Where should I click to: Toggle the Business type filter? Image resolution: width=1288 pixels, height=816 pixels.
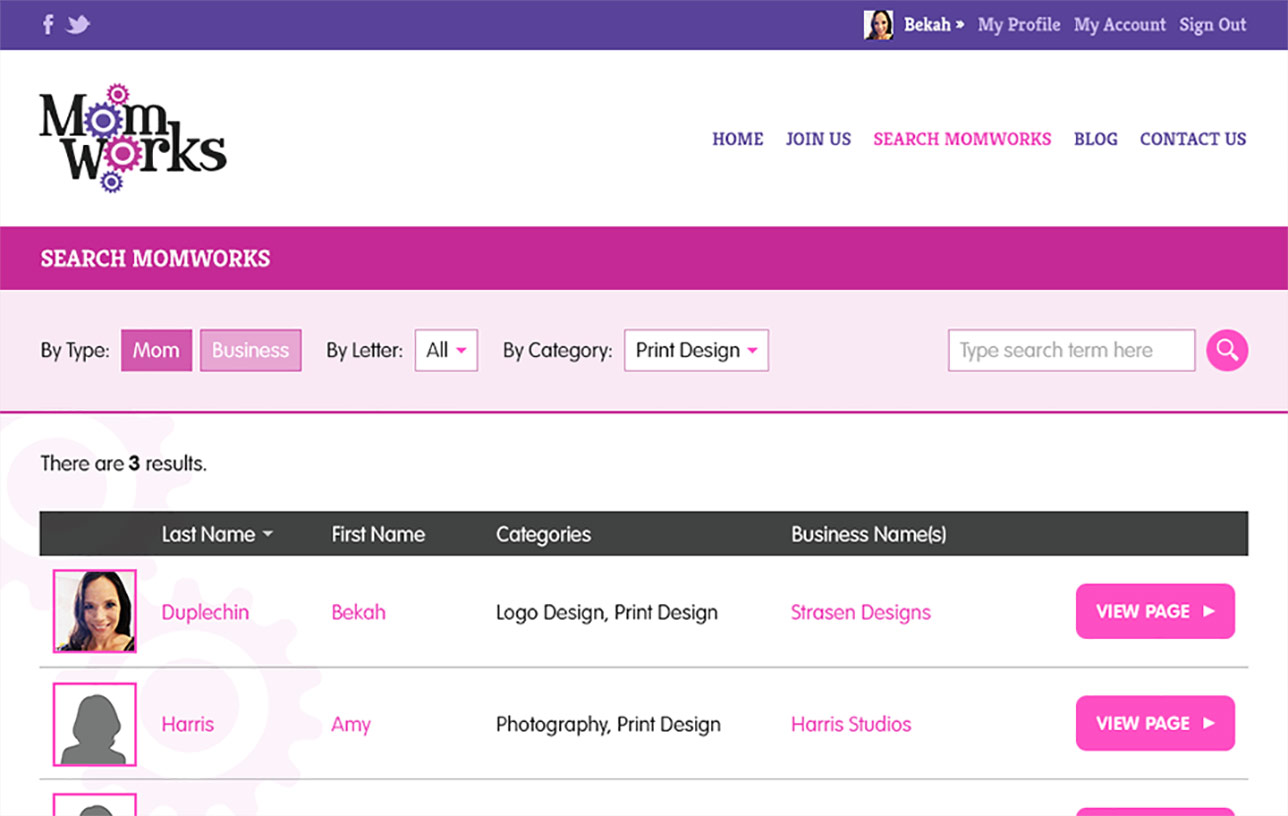pyautogui.click(x=250, y=350)
